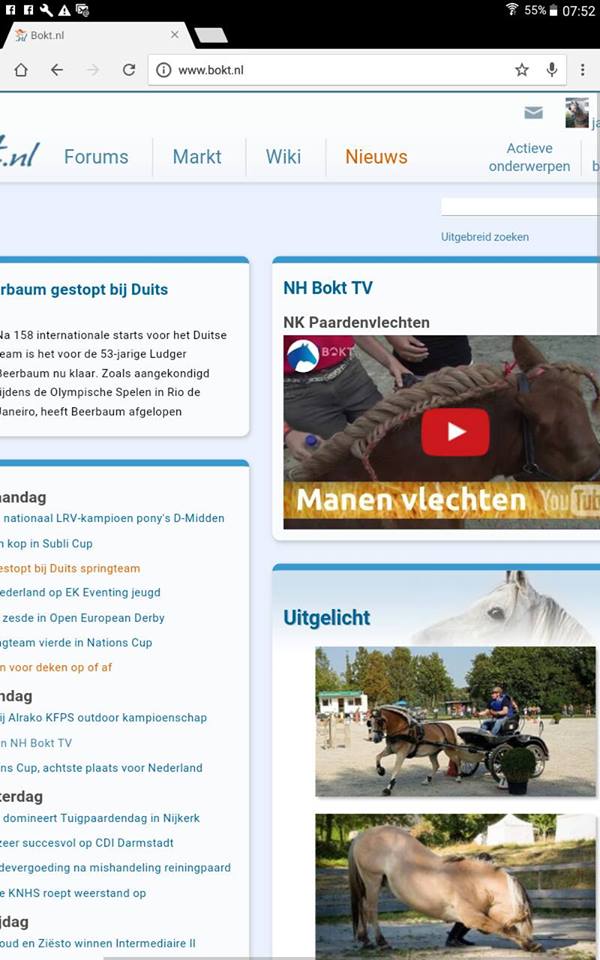600x960 pixels.
Task: Close the Bokt.nl browser tab
Action: click(174, 35)
